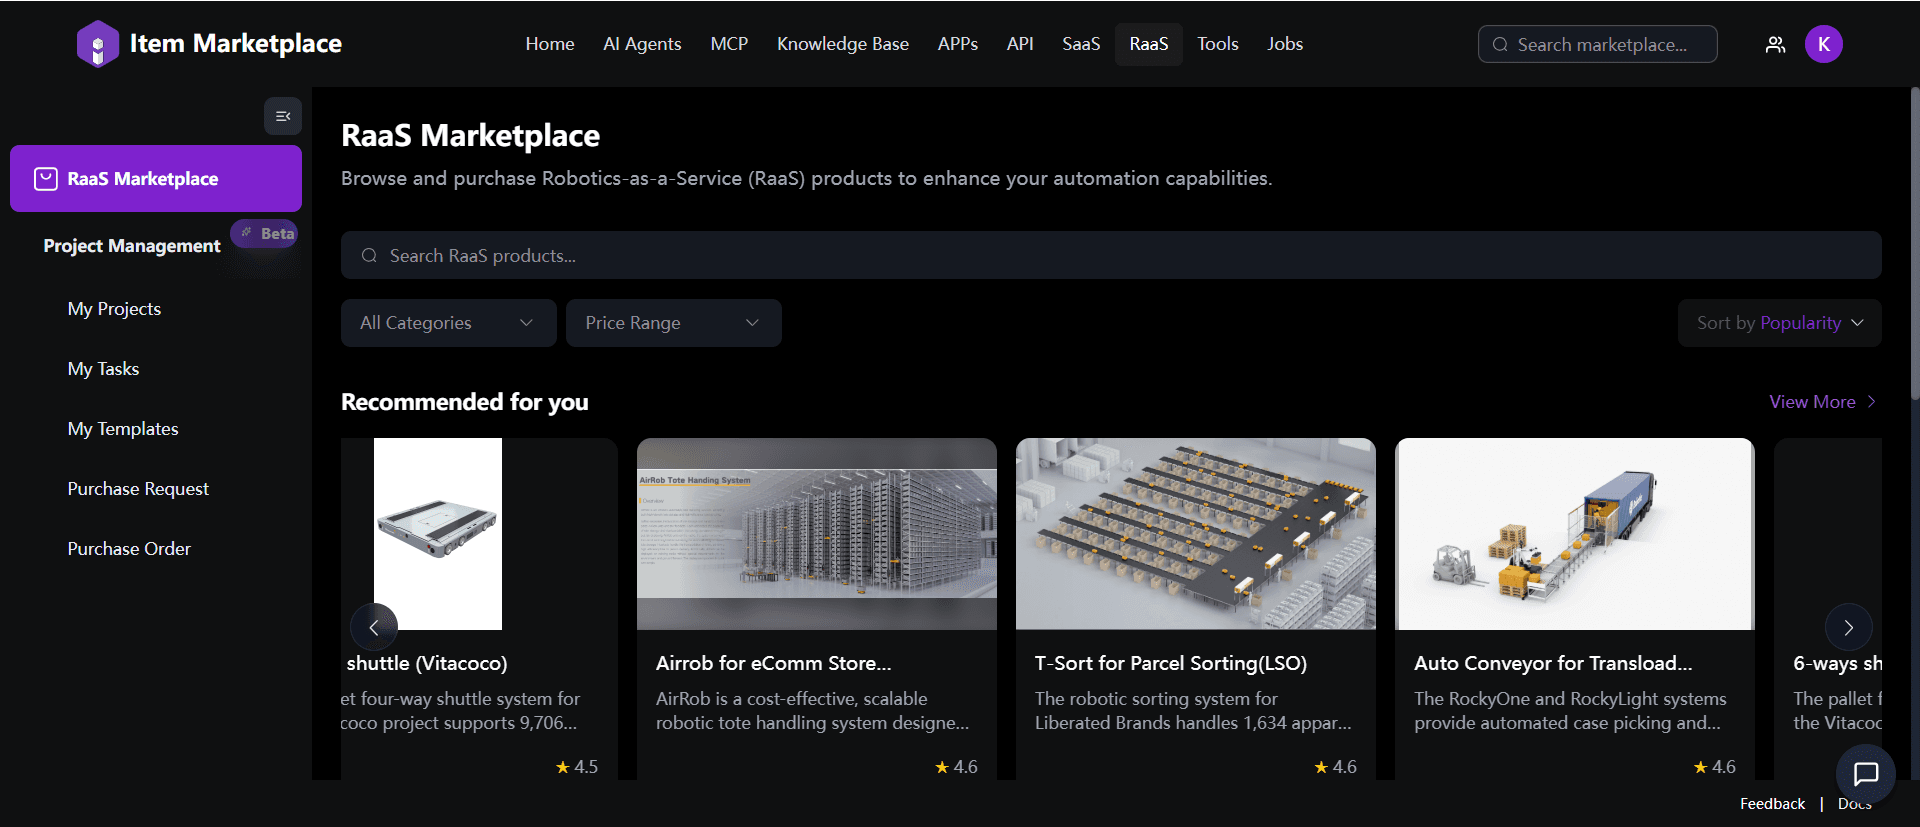This screenshot has height=827, width=1920.
Task: Click T-Sort for Parcel Sorting(LSO) title
Action: coord(1171,663)
